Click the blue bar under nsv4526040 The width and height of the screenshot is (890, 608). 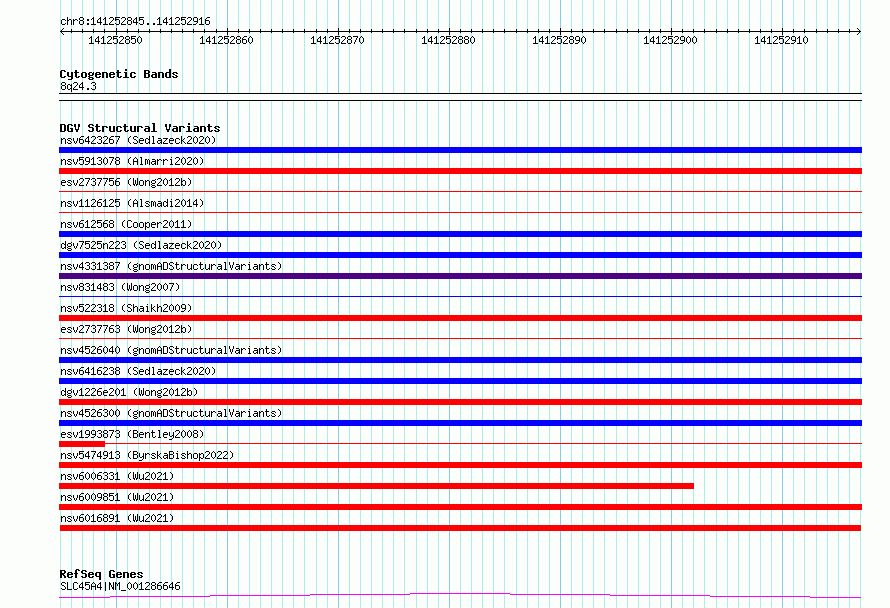click(x=460, y=360)
